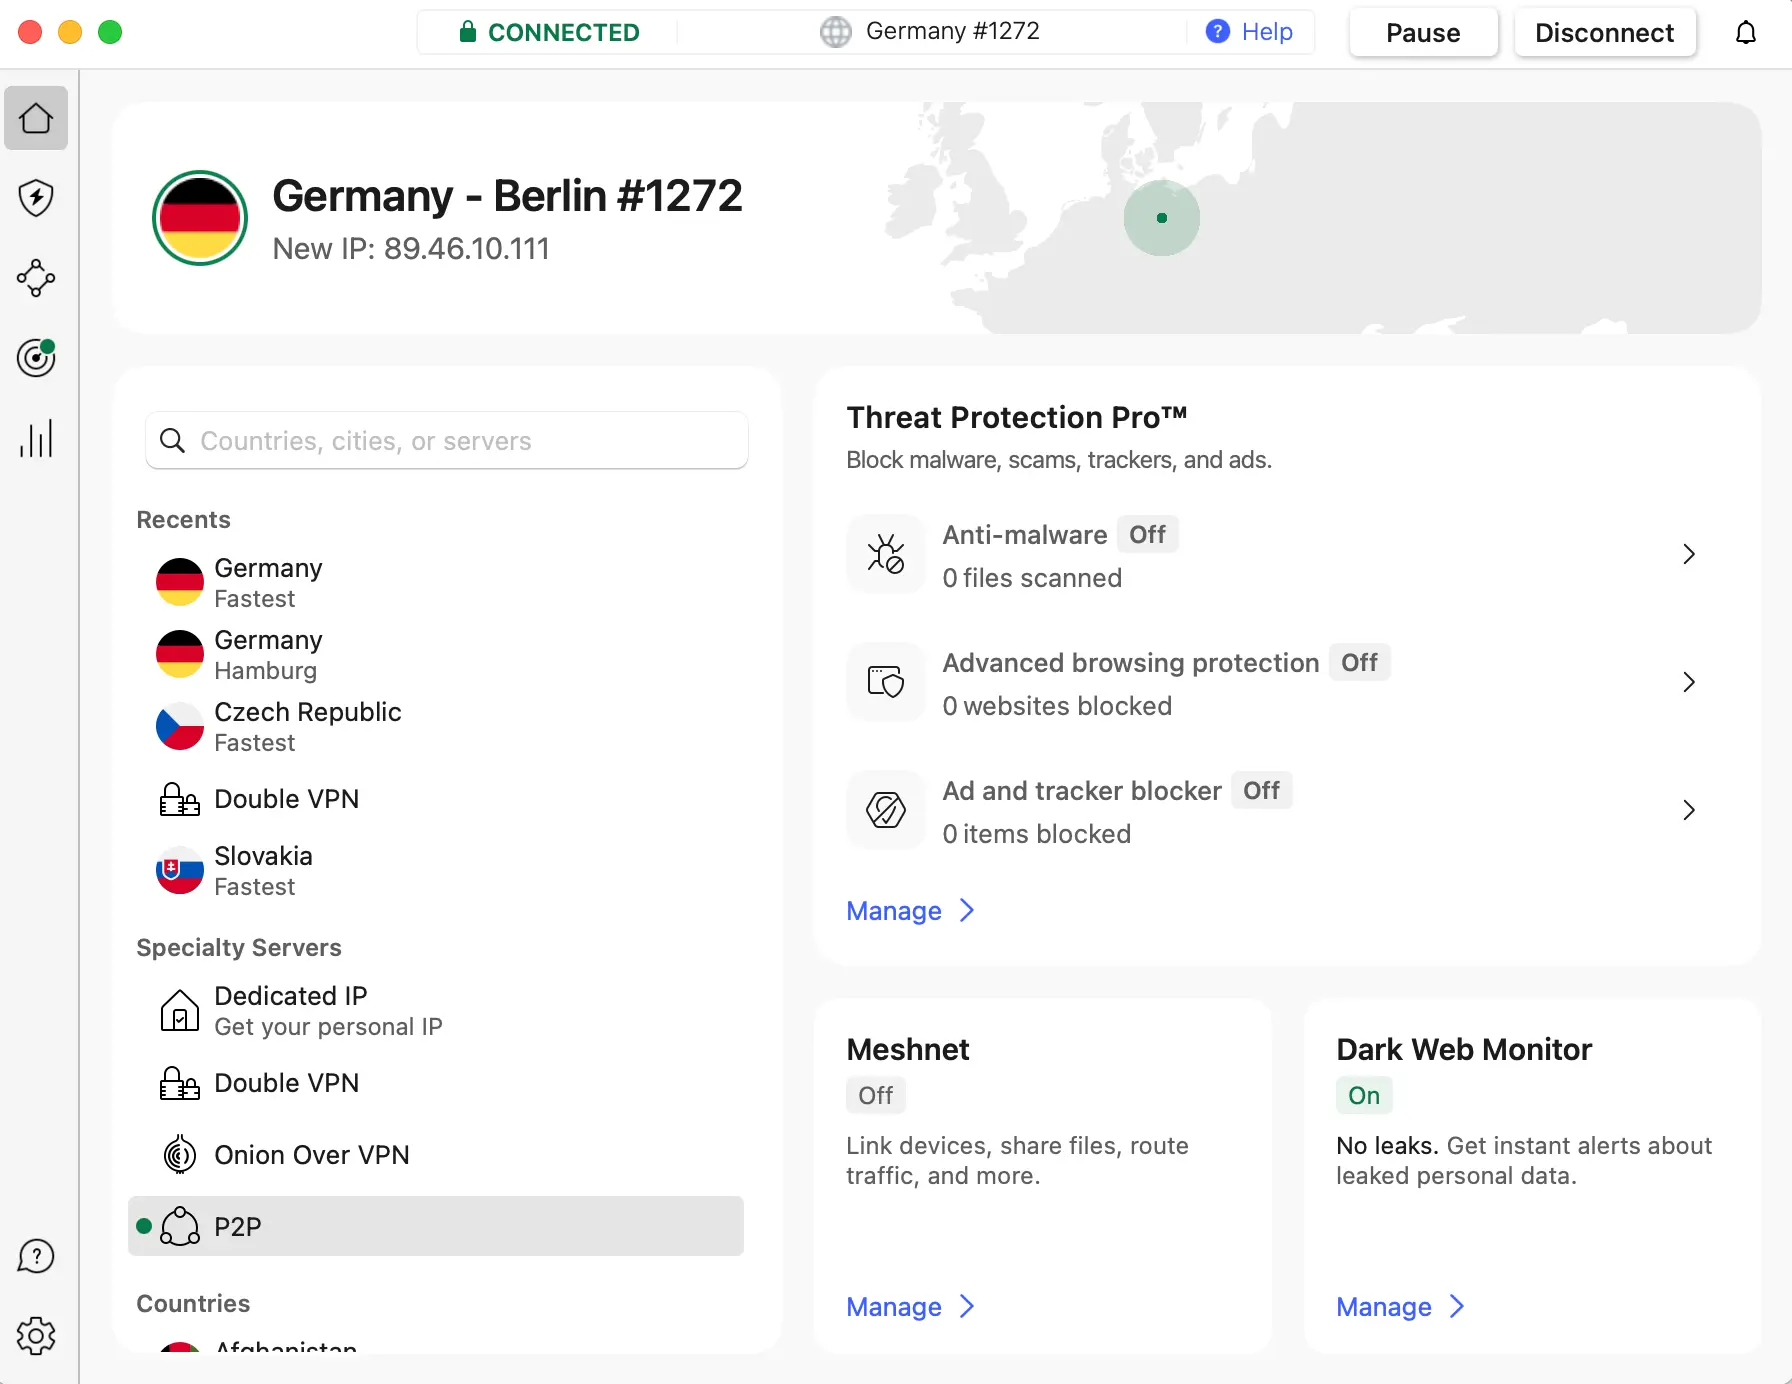Click the Germany - Berlin #1272 heading
Viewport: 1792px width, 1384px height.
pos(507,196)
